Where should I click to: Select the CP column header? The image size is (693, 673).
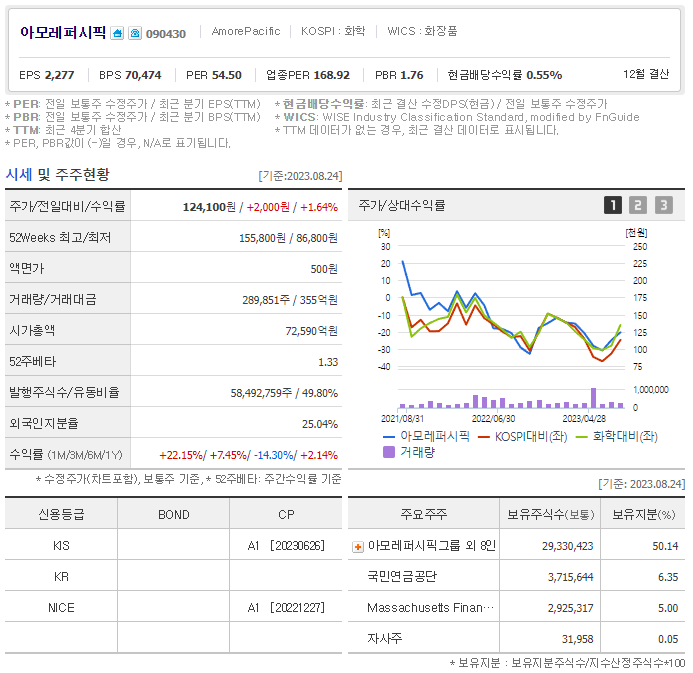click(x=286, y=515)
